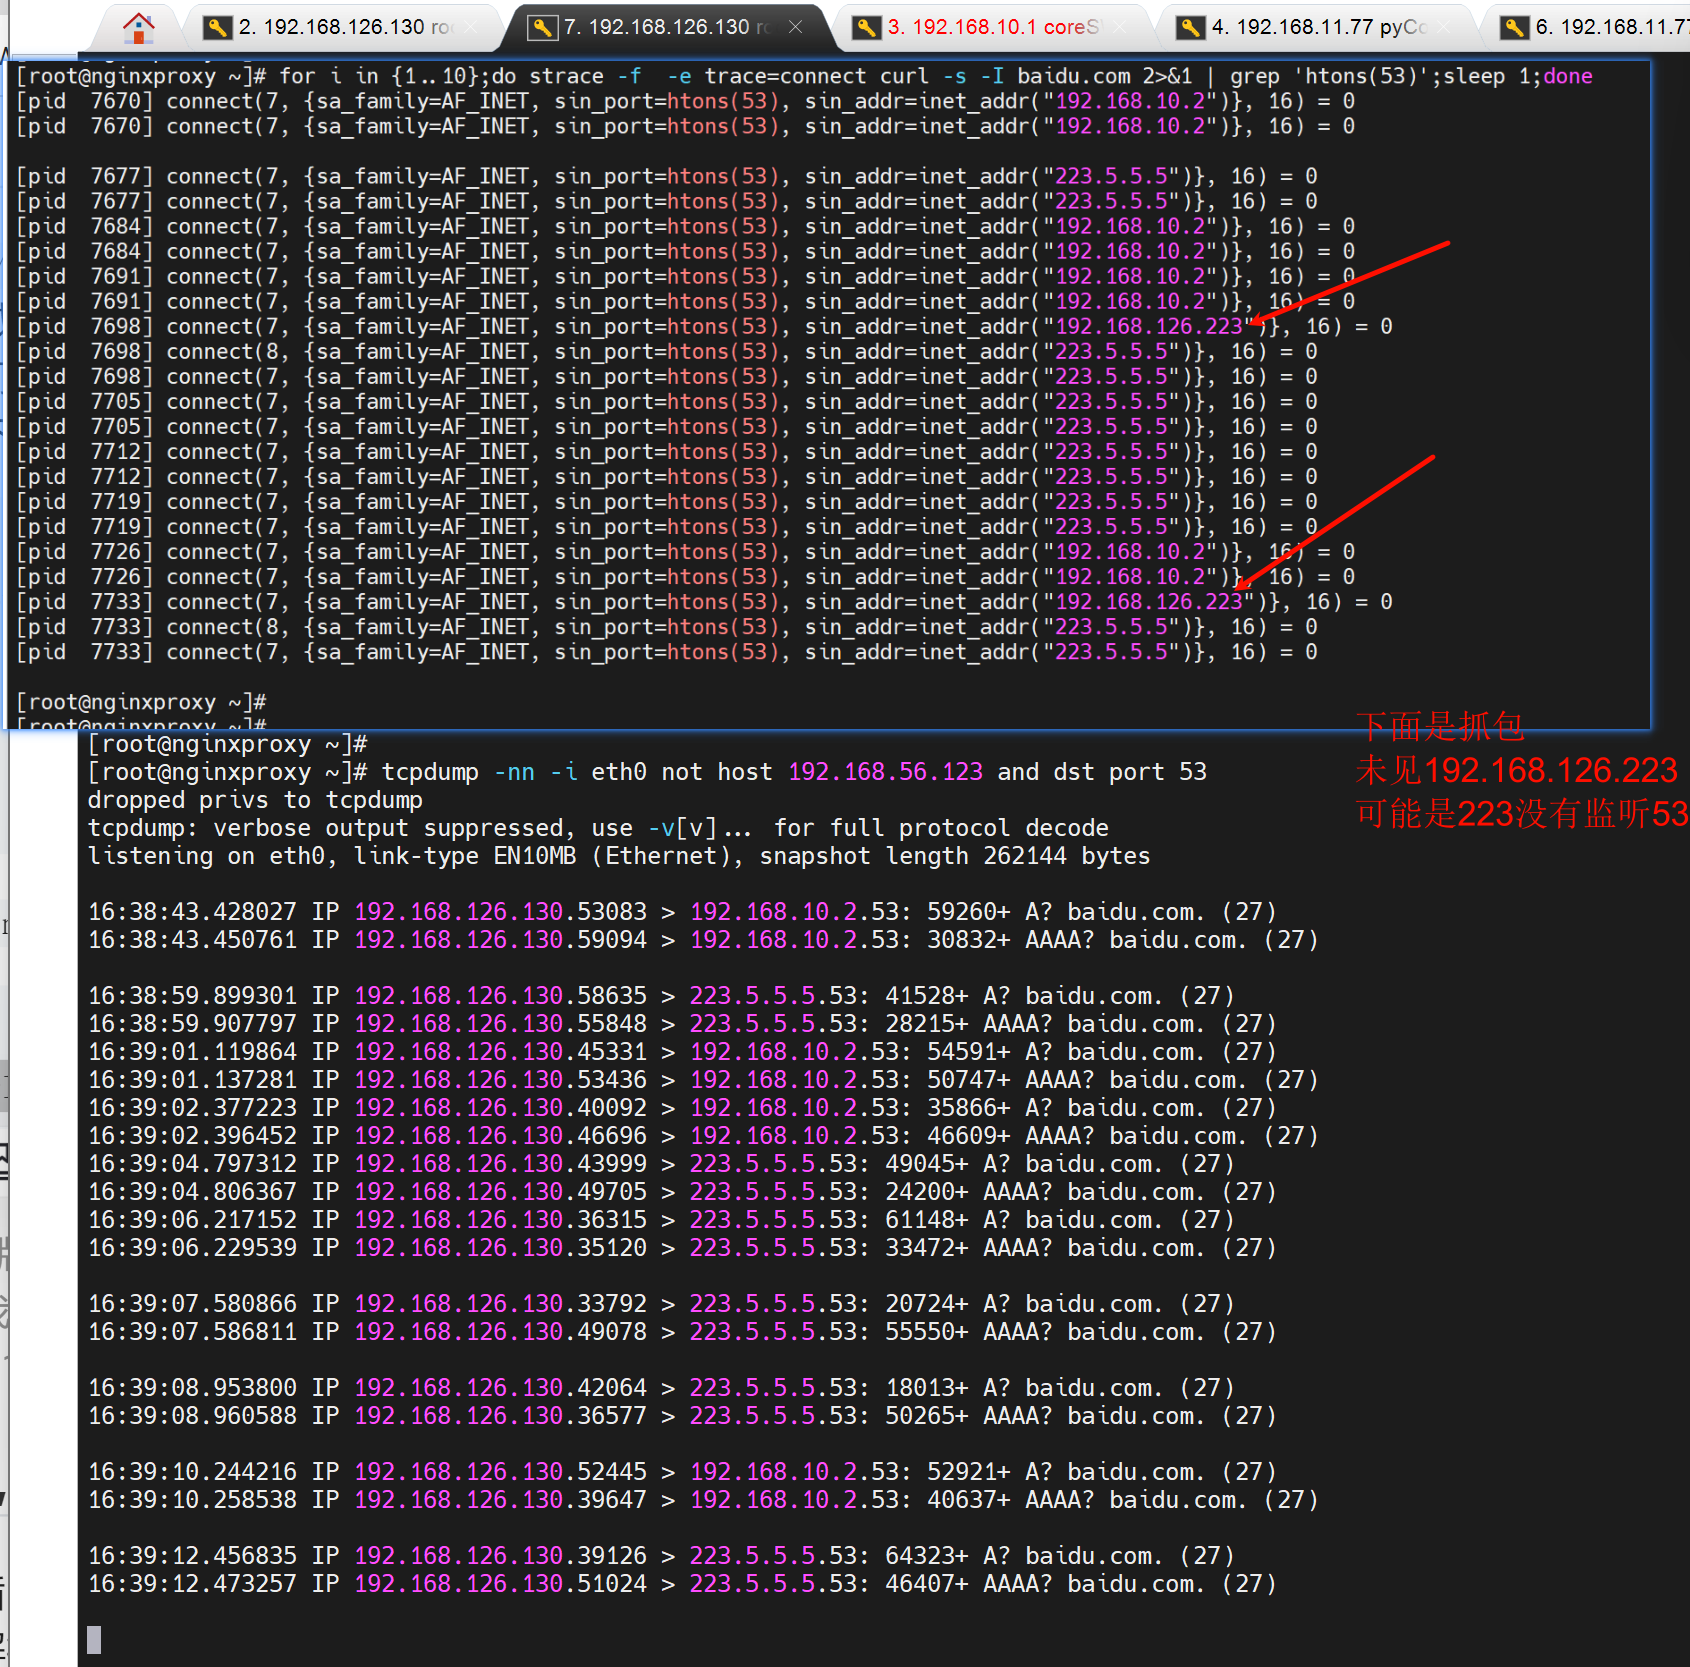Switch to tab 6. 192.168.11.77
1690x1667 pixels.
(1610, 27)
